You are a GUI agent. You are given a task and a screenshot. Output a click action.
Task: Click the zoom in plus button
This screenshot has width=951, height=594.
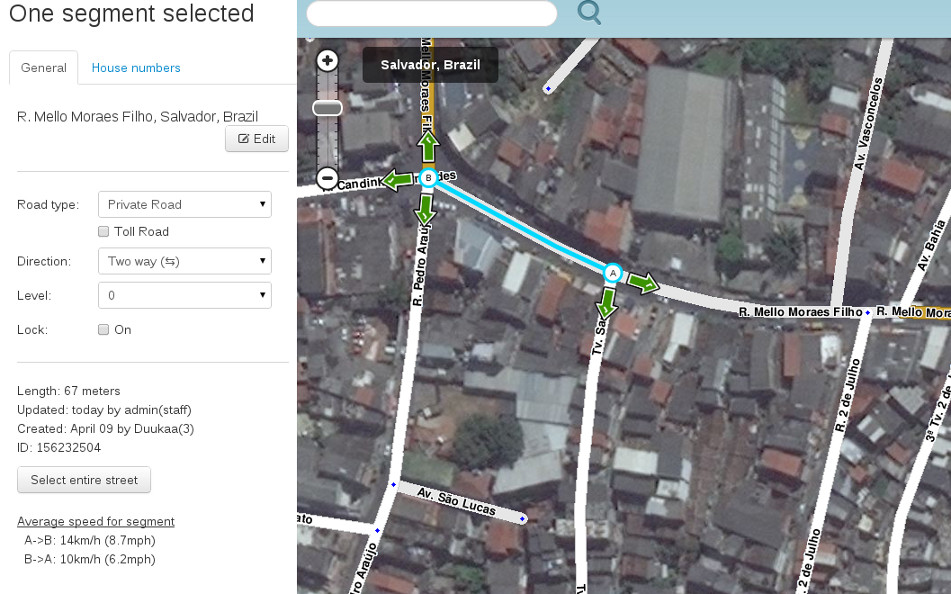pos(327,61)
